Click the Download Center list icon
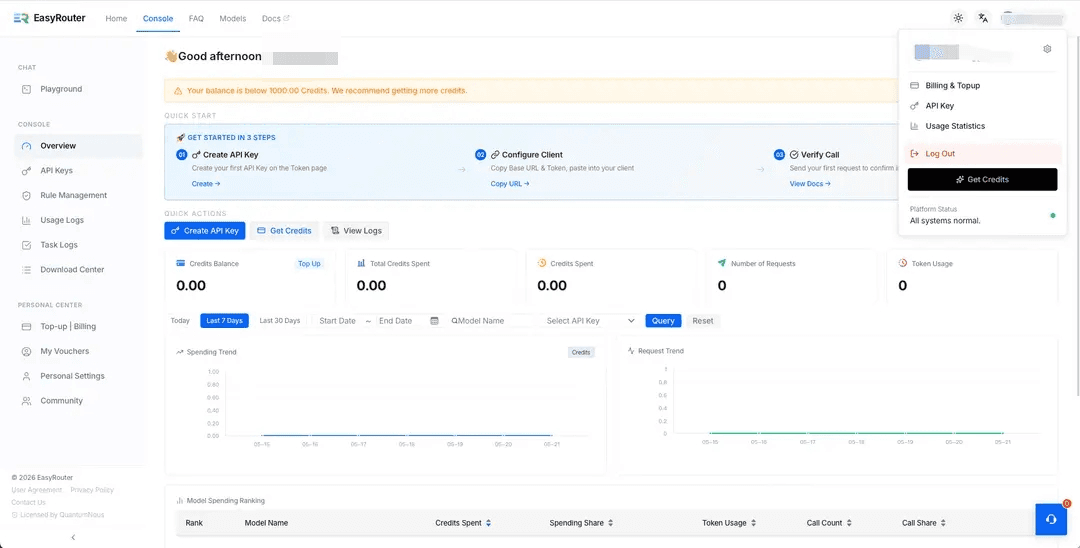 (26, 270)
